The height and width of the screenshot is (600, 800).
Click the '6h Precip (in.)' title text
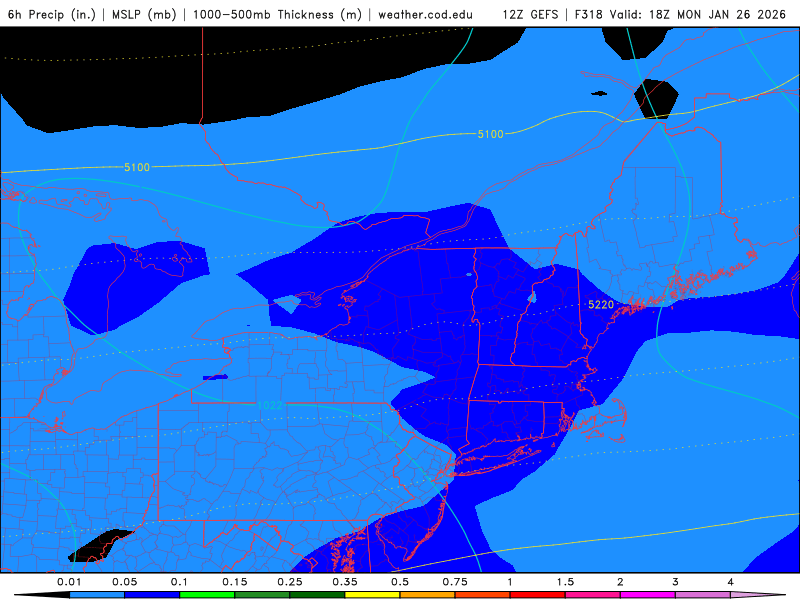52,14
